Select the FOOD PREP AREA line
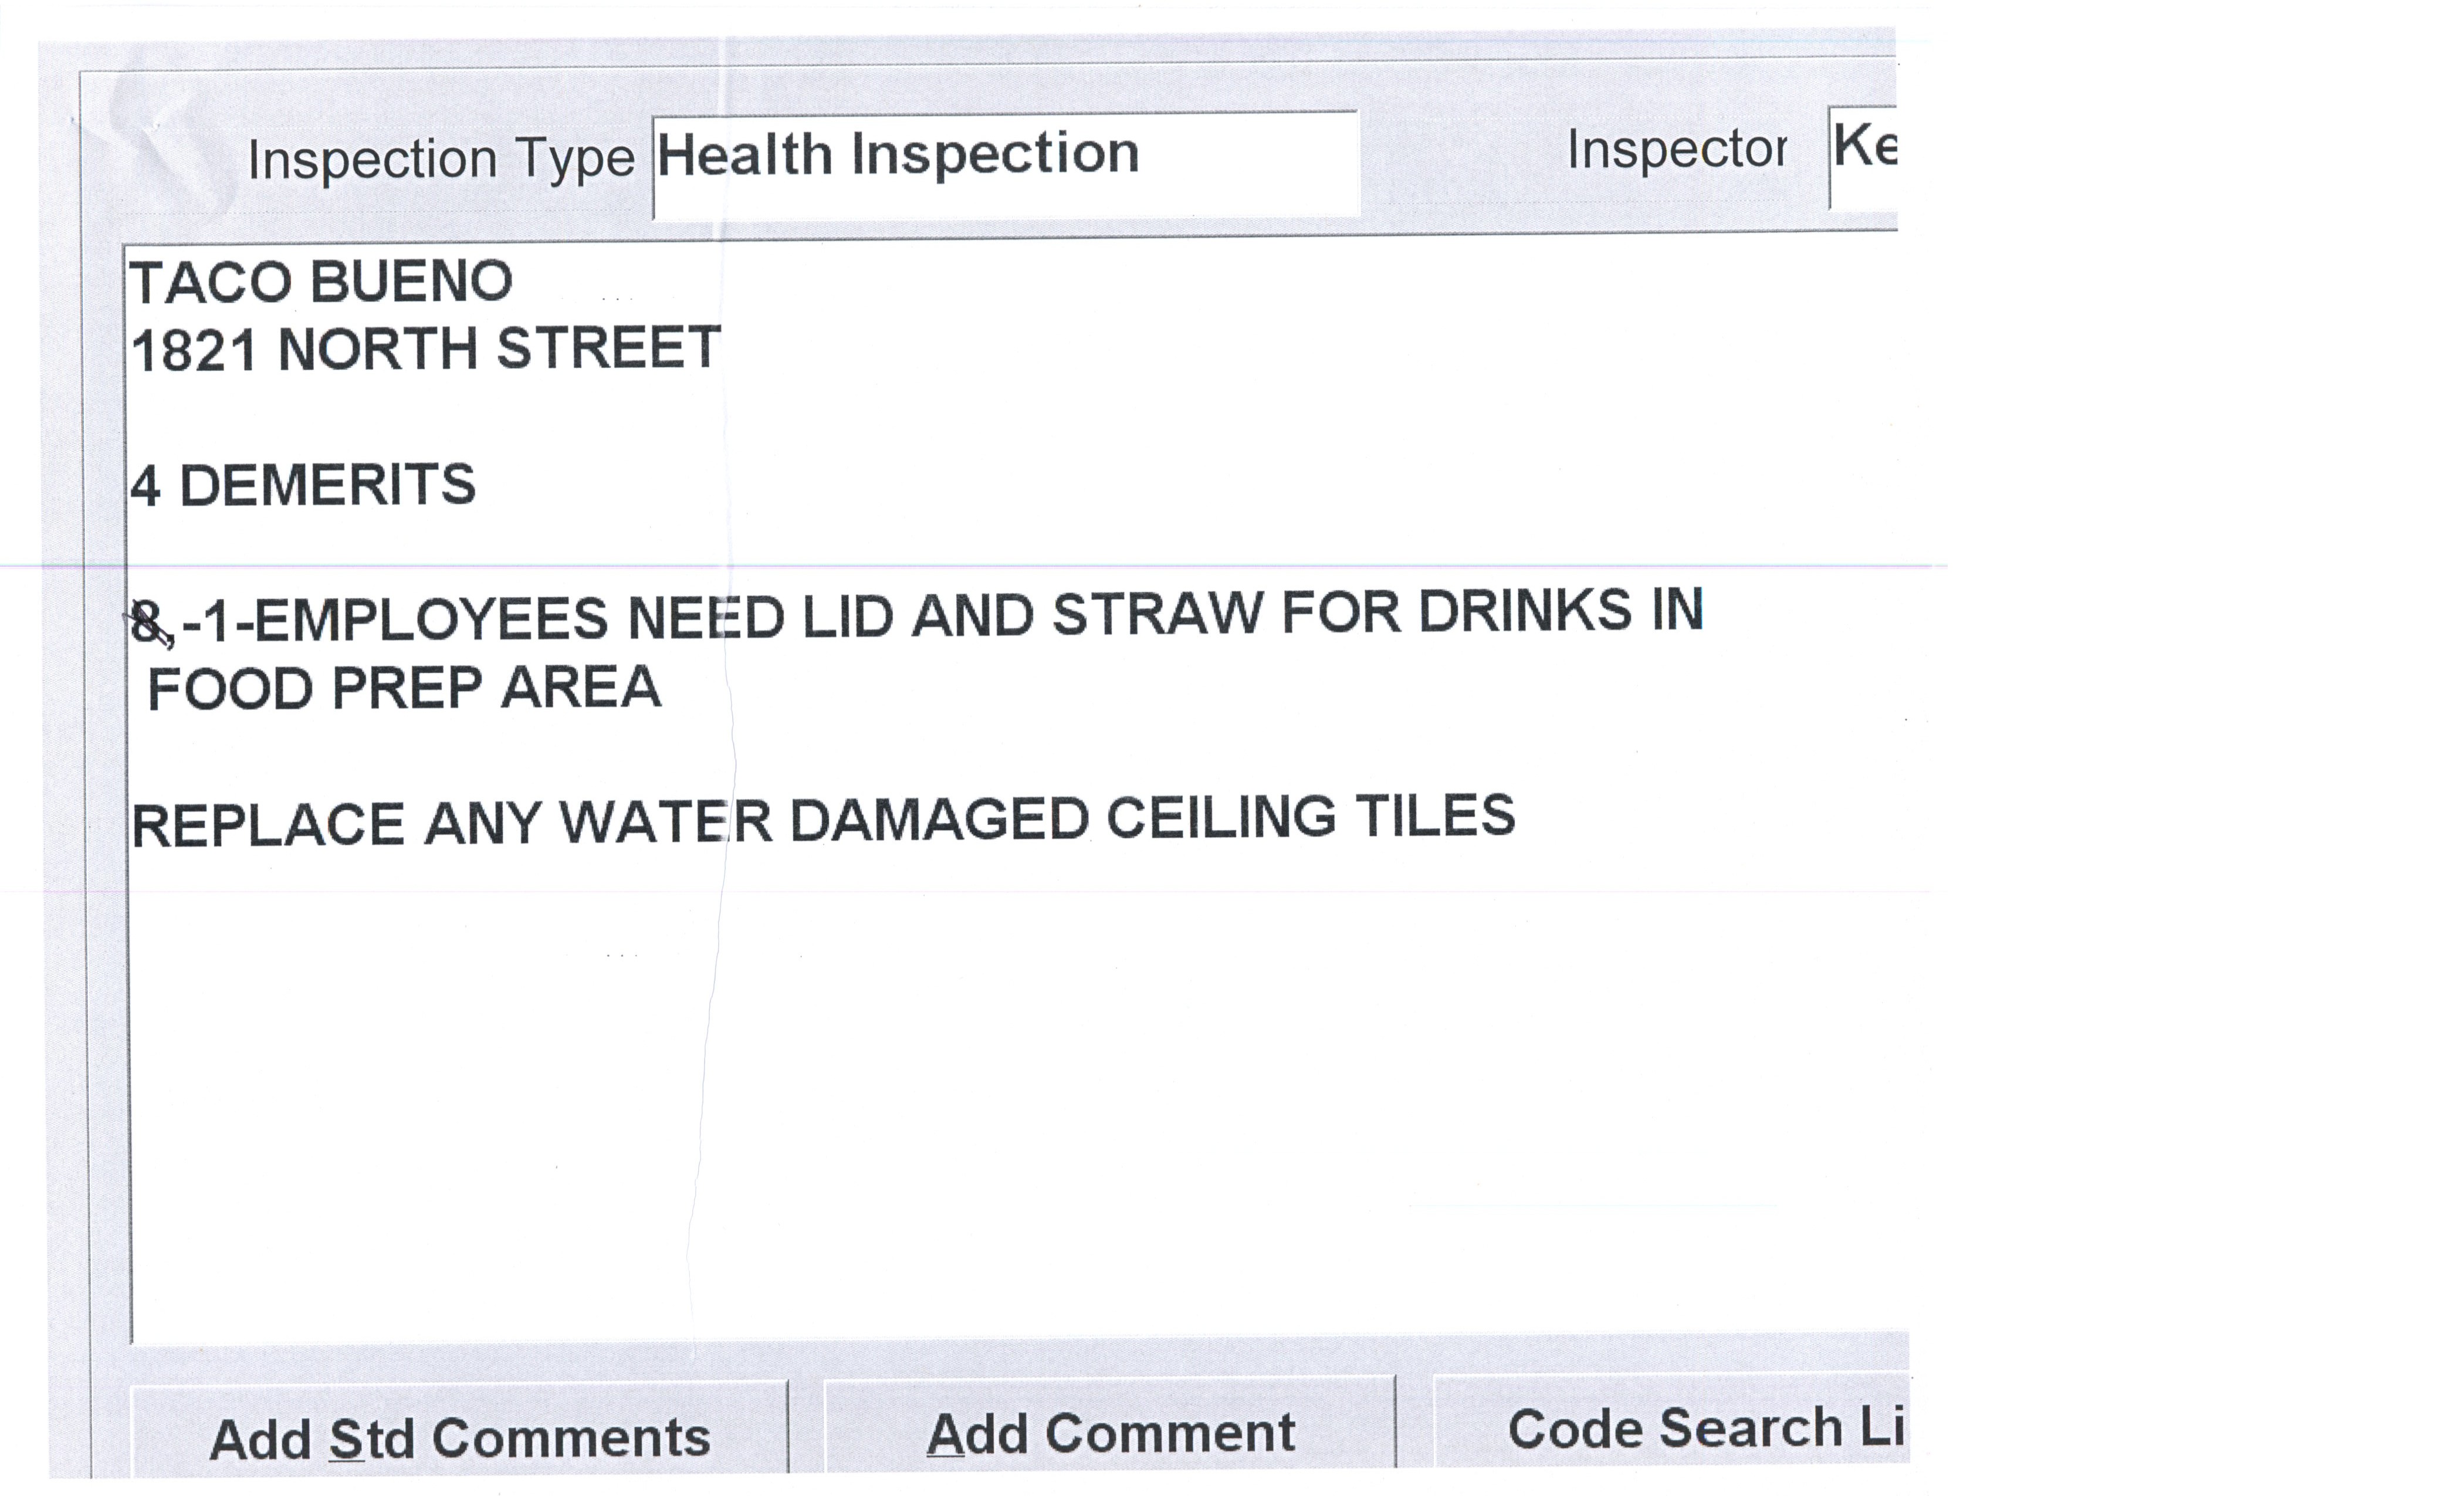The height and width of the screenshot is (1496, 2464). pos(404,689)
